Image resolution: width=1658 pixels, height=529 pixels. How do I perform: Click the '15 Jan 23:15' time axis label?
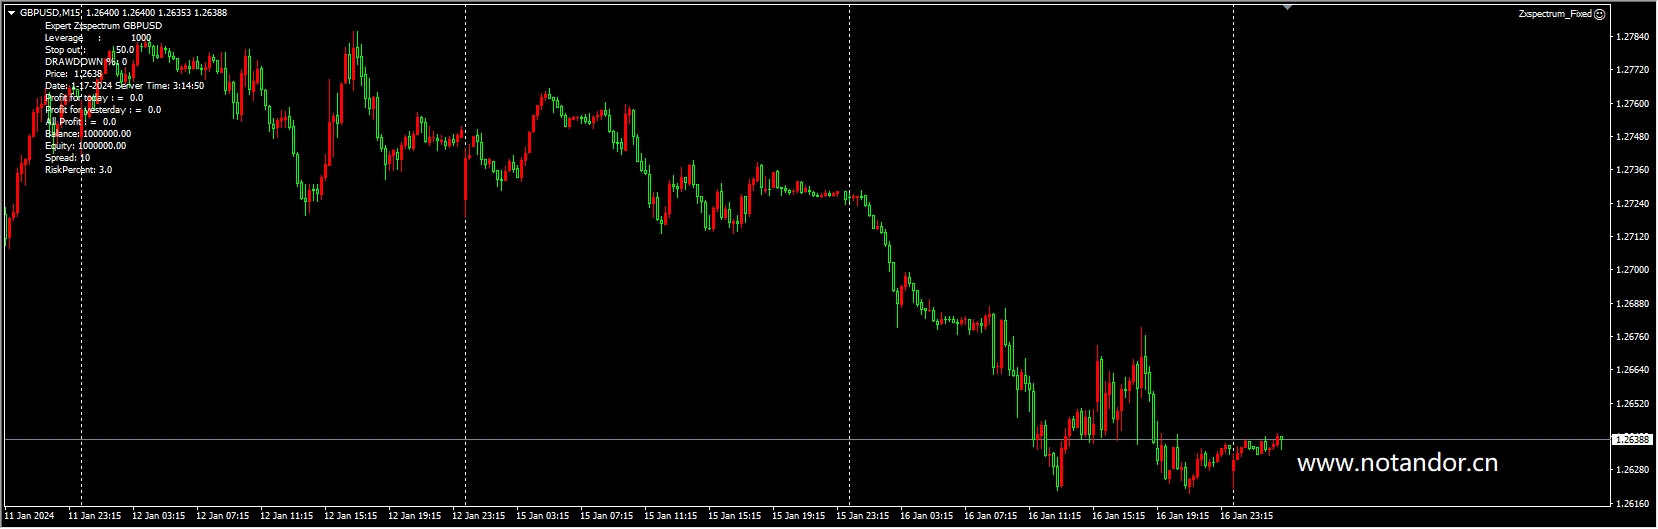pyautogui.click(x=863, y=517)
